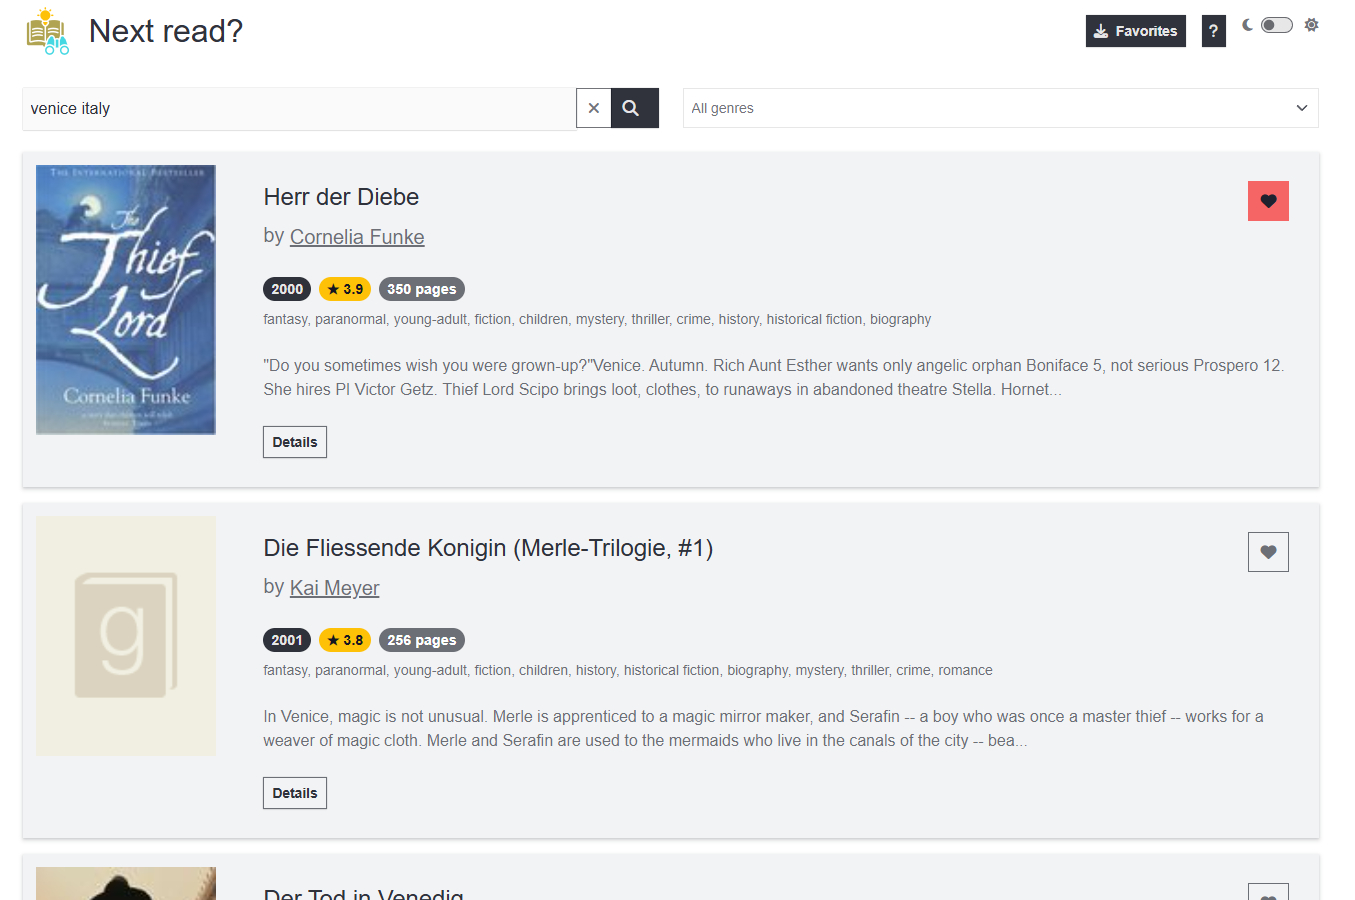
Task: Favorite Die Fliessende Konigin with heart button
Action: pyautogui.click(x=1268, y=552)
